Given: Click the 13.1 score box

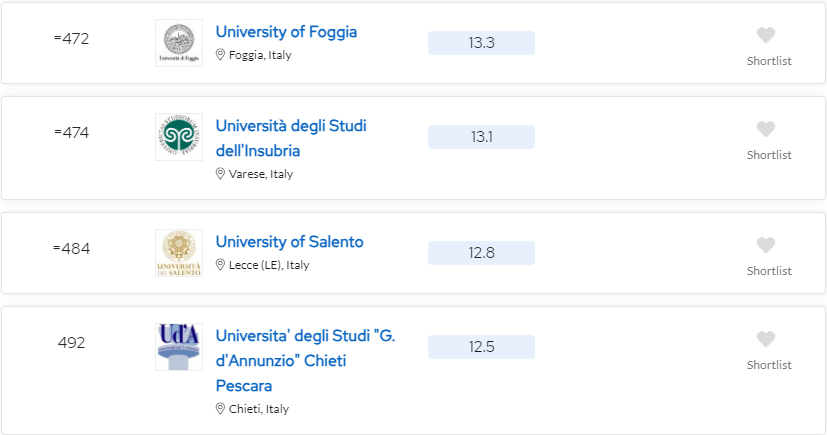Looking at the screenshot, I should click(481, 137).
